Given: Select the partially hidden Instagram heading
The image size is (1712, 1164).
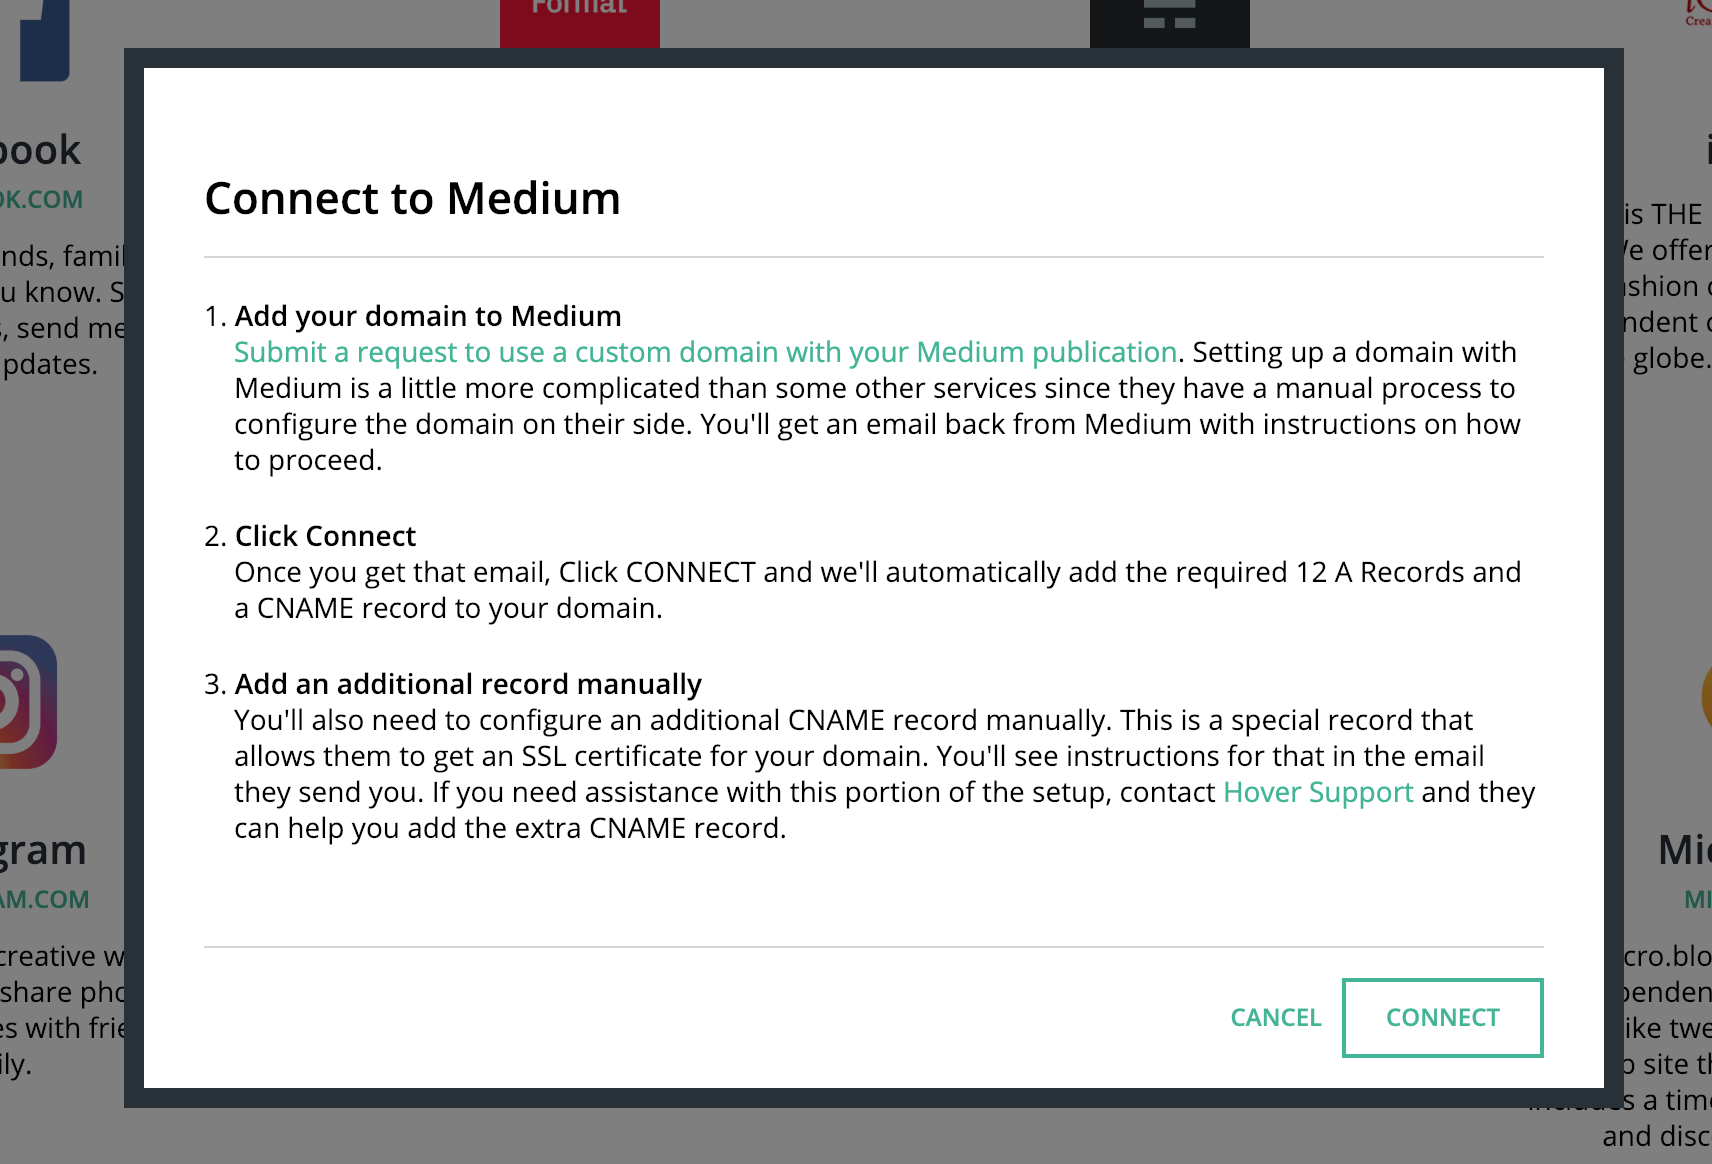Looking at the screenshot, I should coord(43,850).
